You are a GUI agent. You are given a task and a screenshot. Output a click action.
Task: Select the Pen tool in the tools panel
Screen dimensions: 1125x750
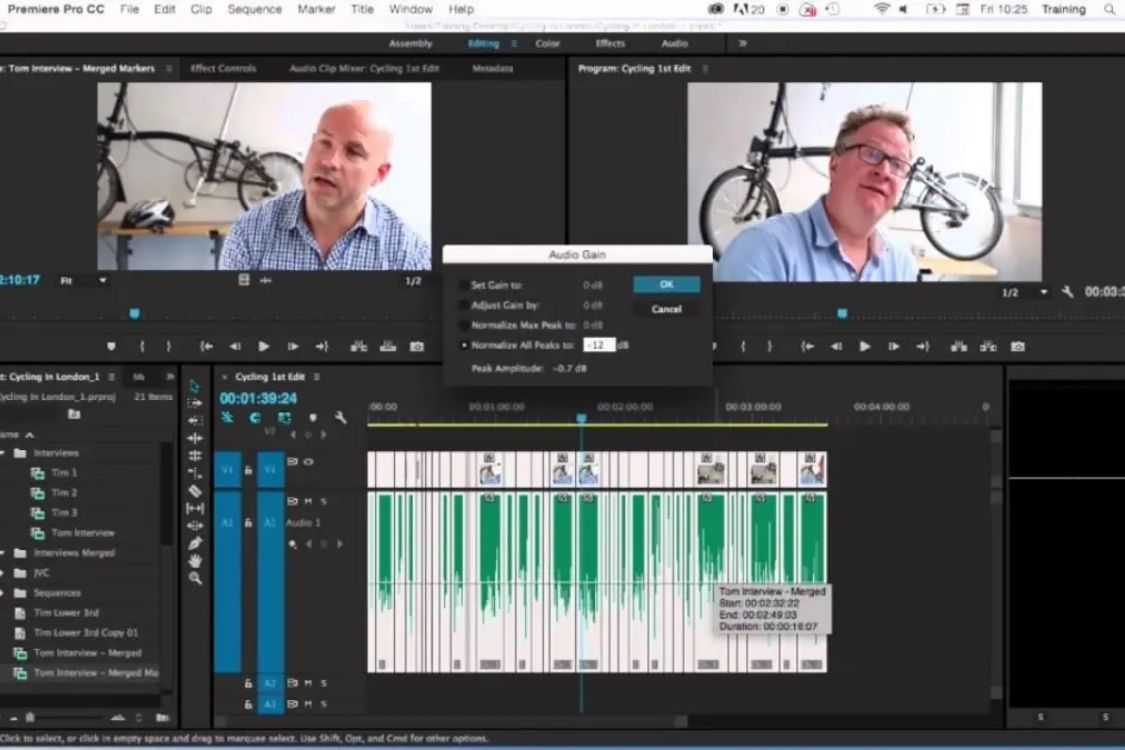[x=195, y=543]
